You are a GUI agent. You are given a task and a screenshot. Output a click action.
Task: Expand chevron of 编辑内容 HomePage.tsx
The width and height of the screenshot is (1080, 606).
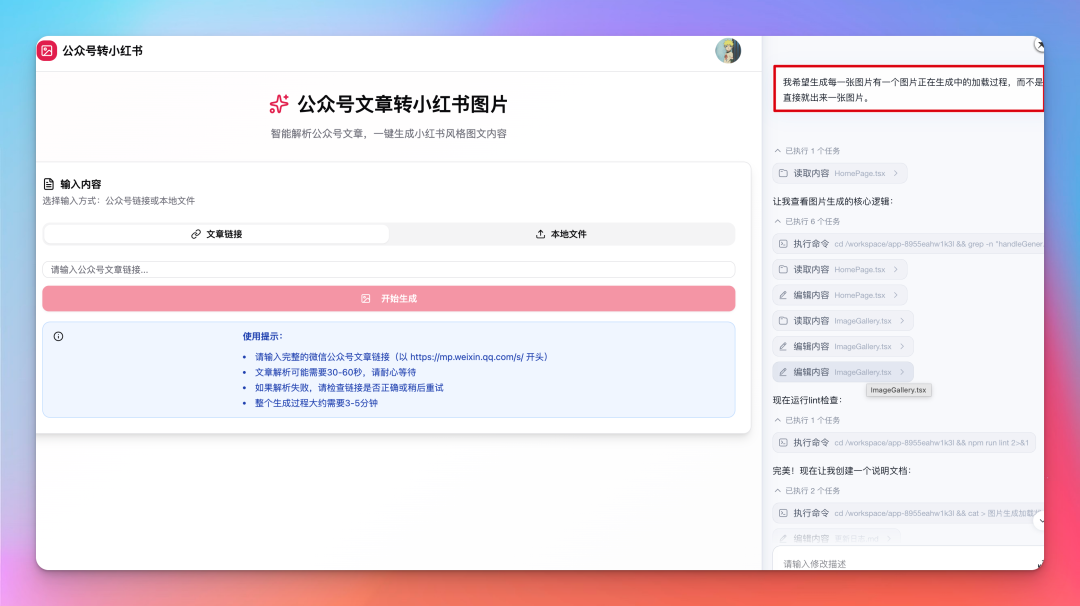895,295
